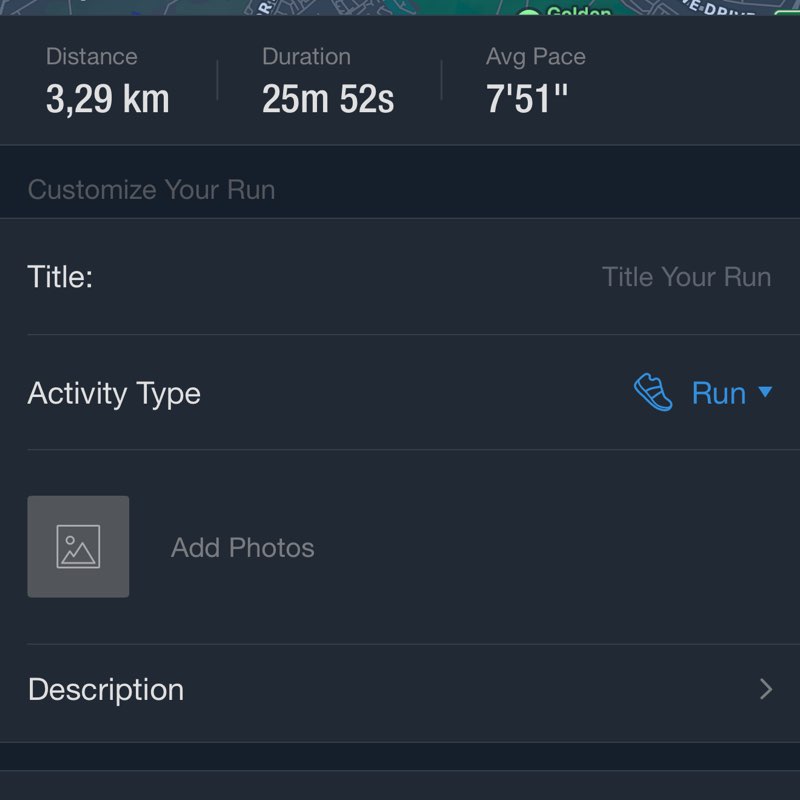Expand Description with the chevron arrow
800x800 pixels.
click(x=766, y=689)
